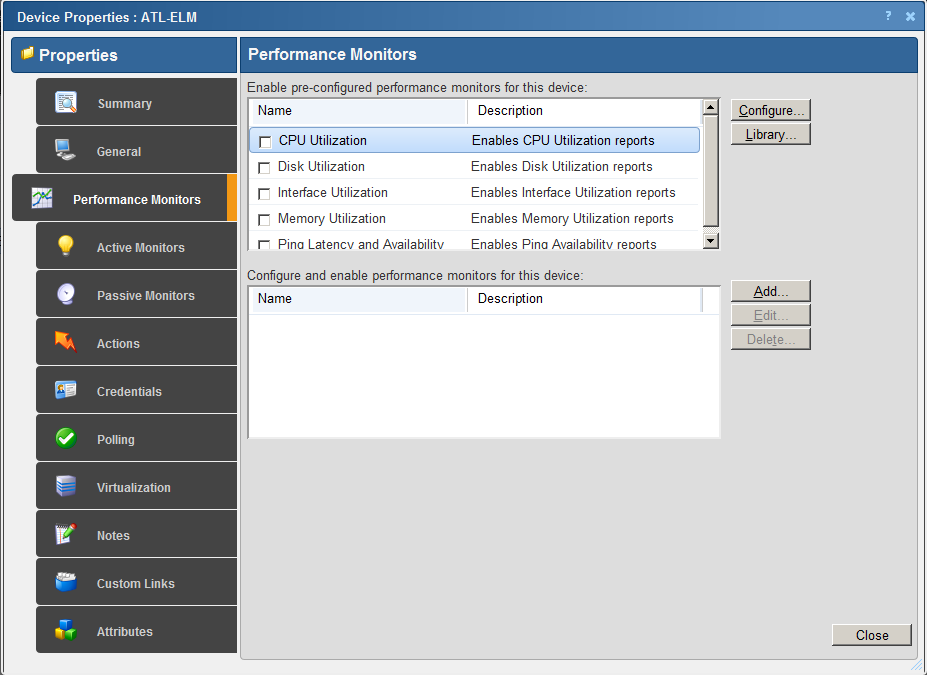The height and width of the screenshot is (675, 927).
Task: Click the Summary magnifier icon
Action: (x=66, y=102)
